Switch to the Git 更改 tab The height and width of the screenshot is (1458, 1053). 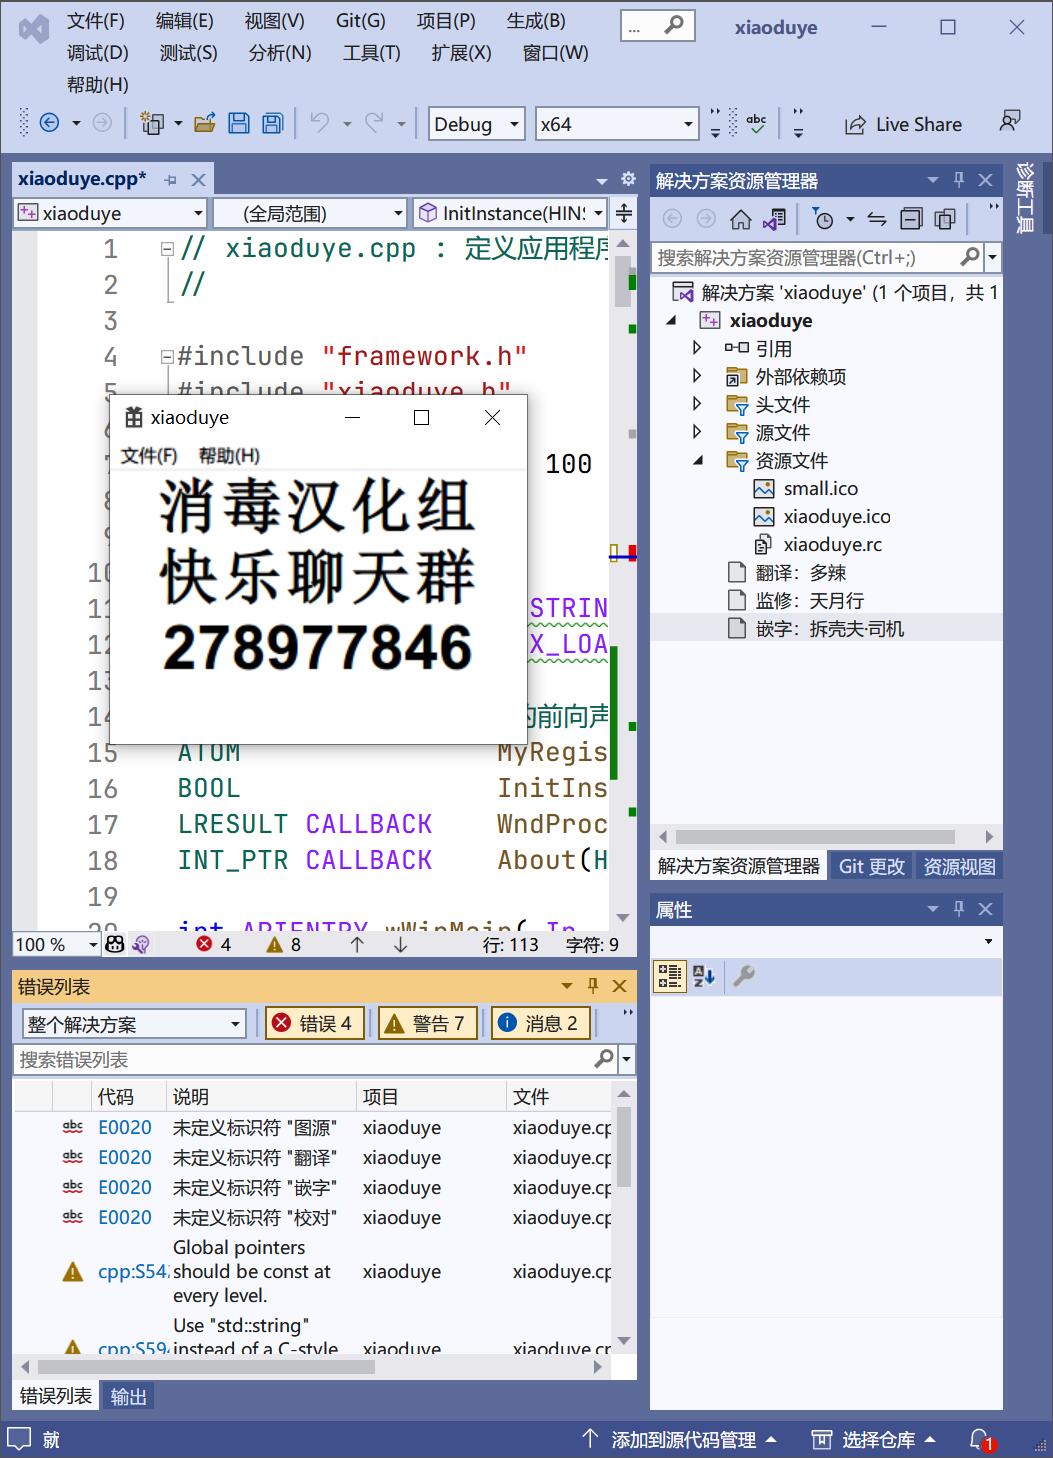click(871, 866)
